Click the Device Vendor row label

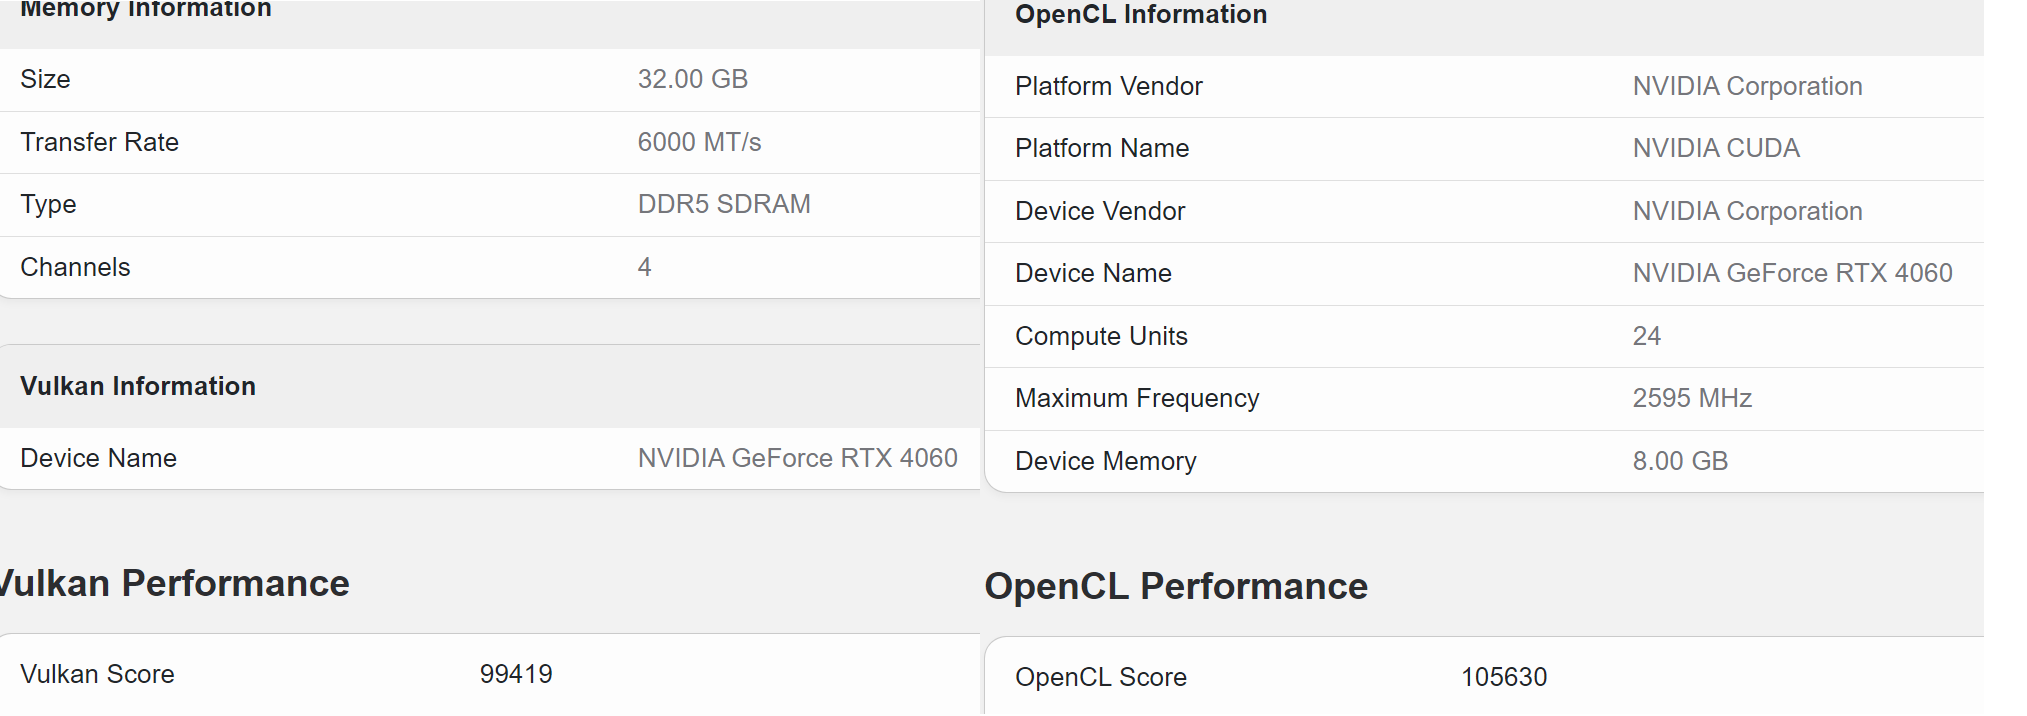1099,211
